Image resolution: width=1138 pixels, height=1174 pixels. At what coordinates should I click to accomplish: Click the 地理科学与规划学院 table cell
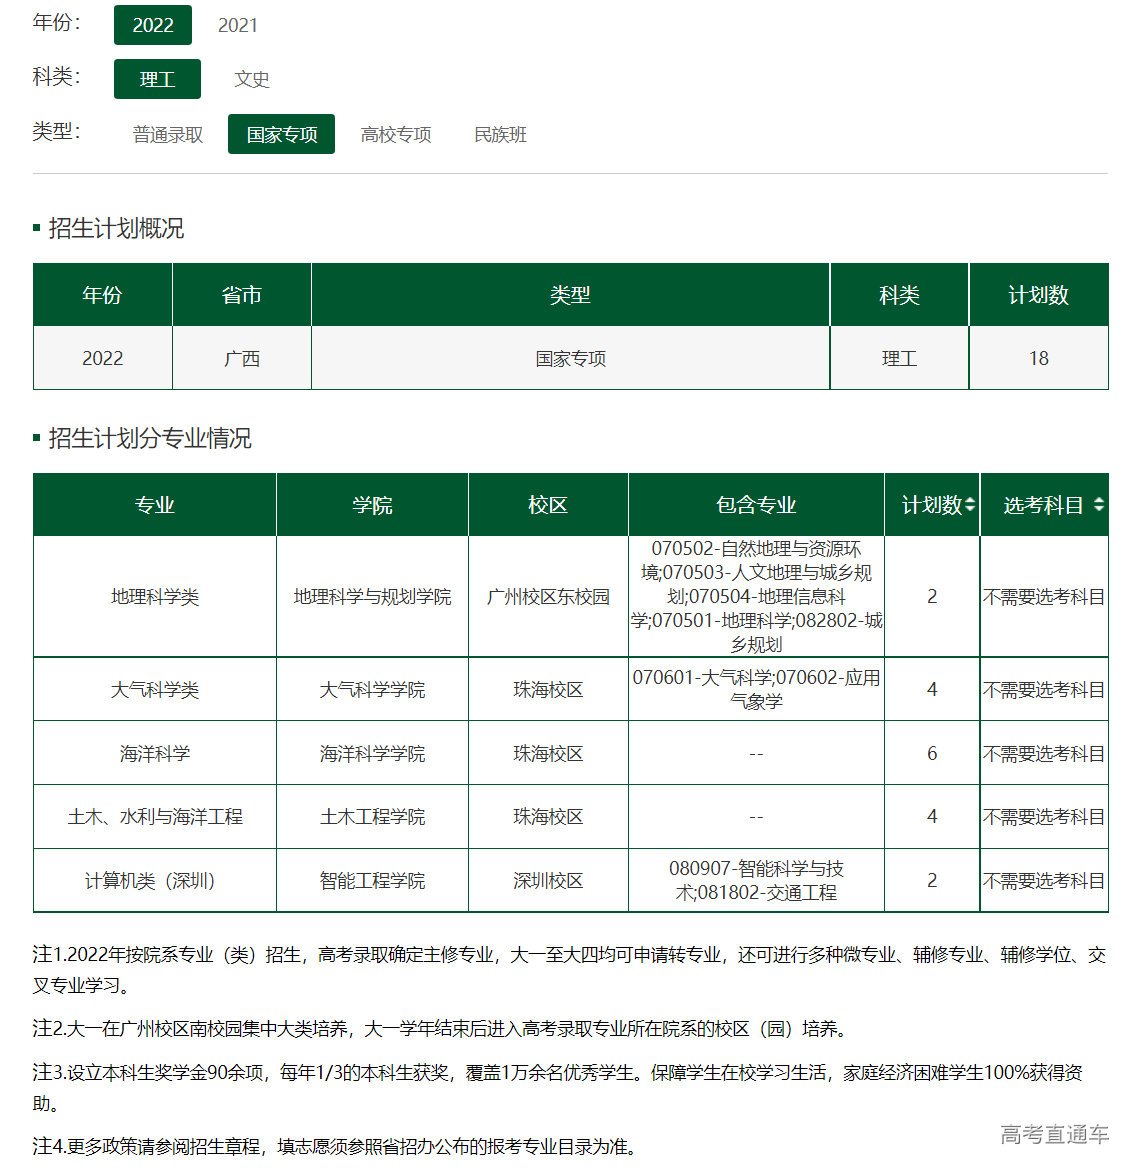tap(371, 596)
